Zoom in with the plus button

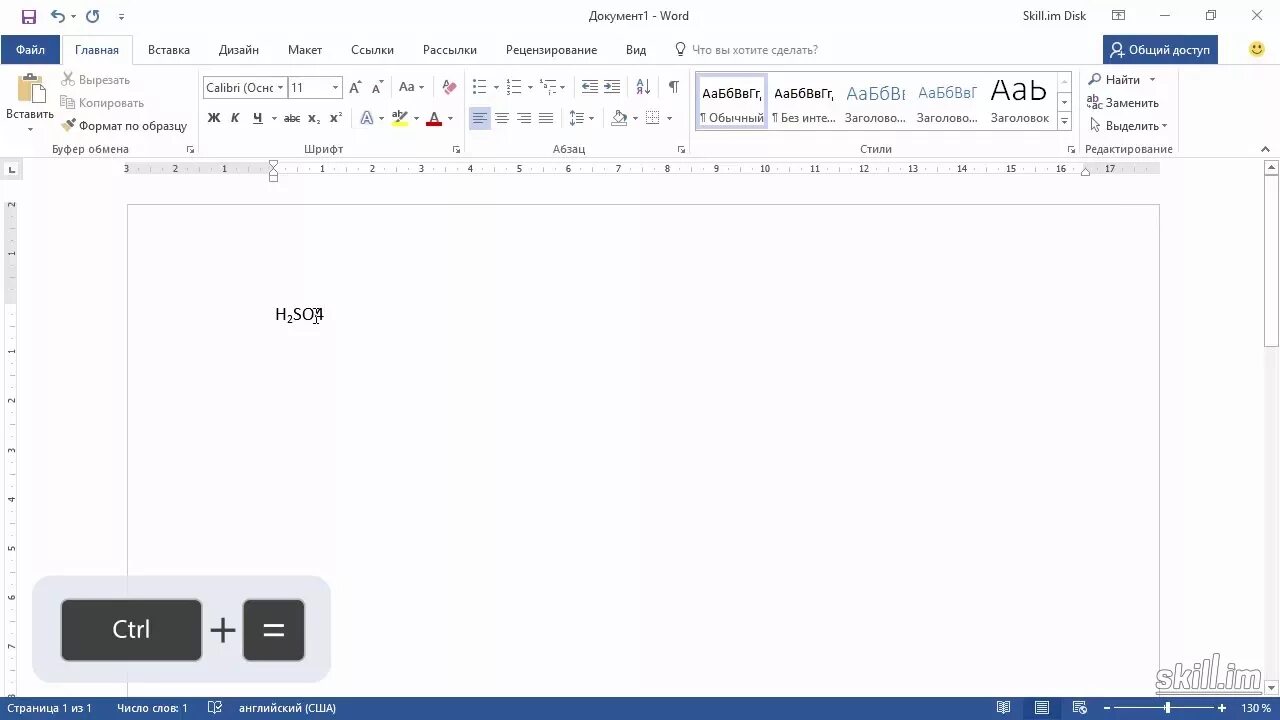(1222, 708)
